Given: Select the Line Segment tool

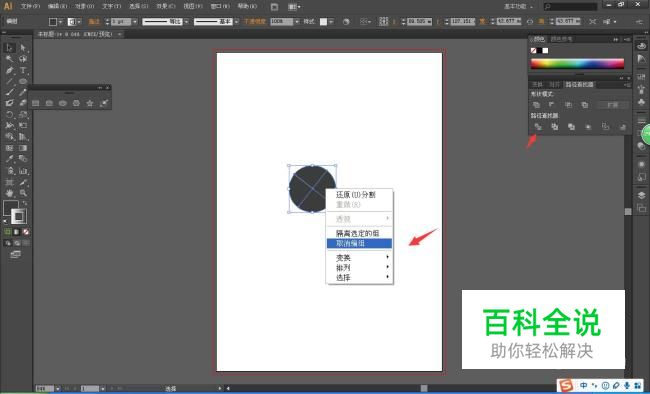Looking at the screenshot, I should 9,81.
